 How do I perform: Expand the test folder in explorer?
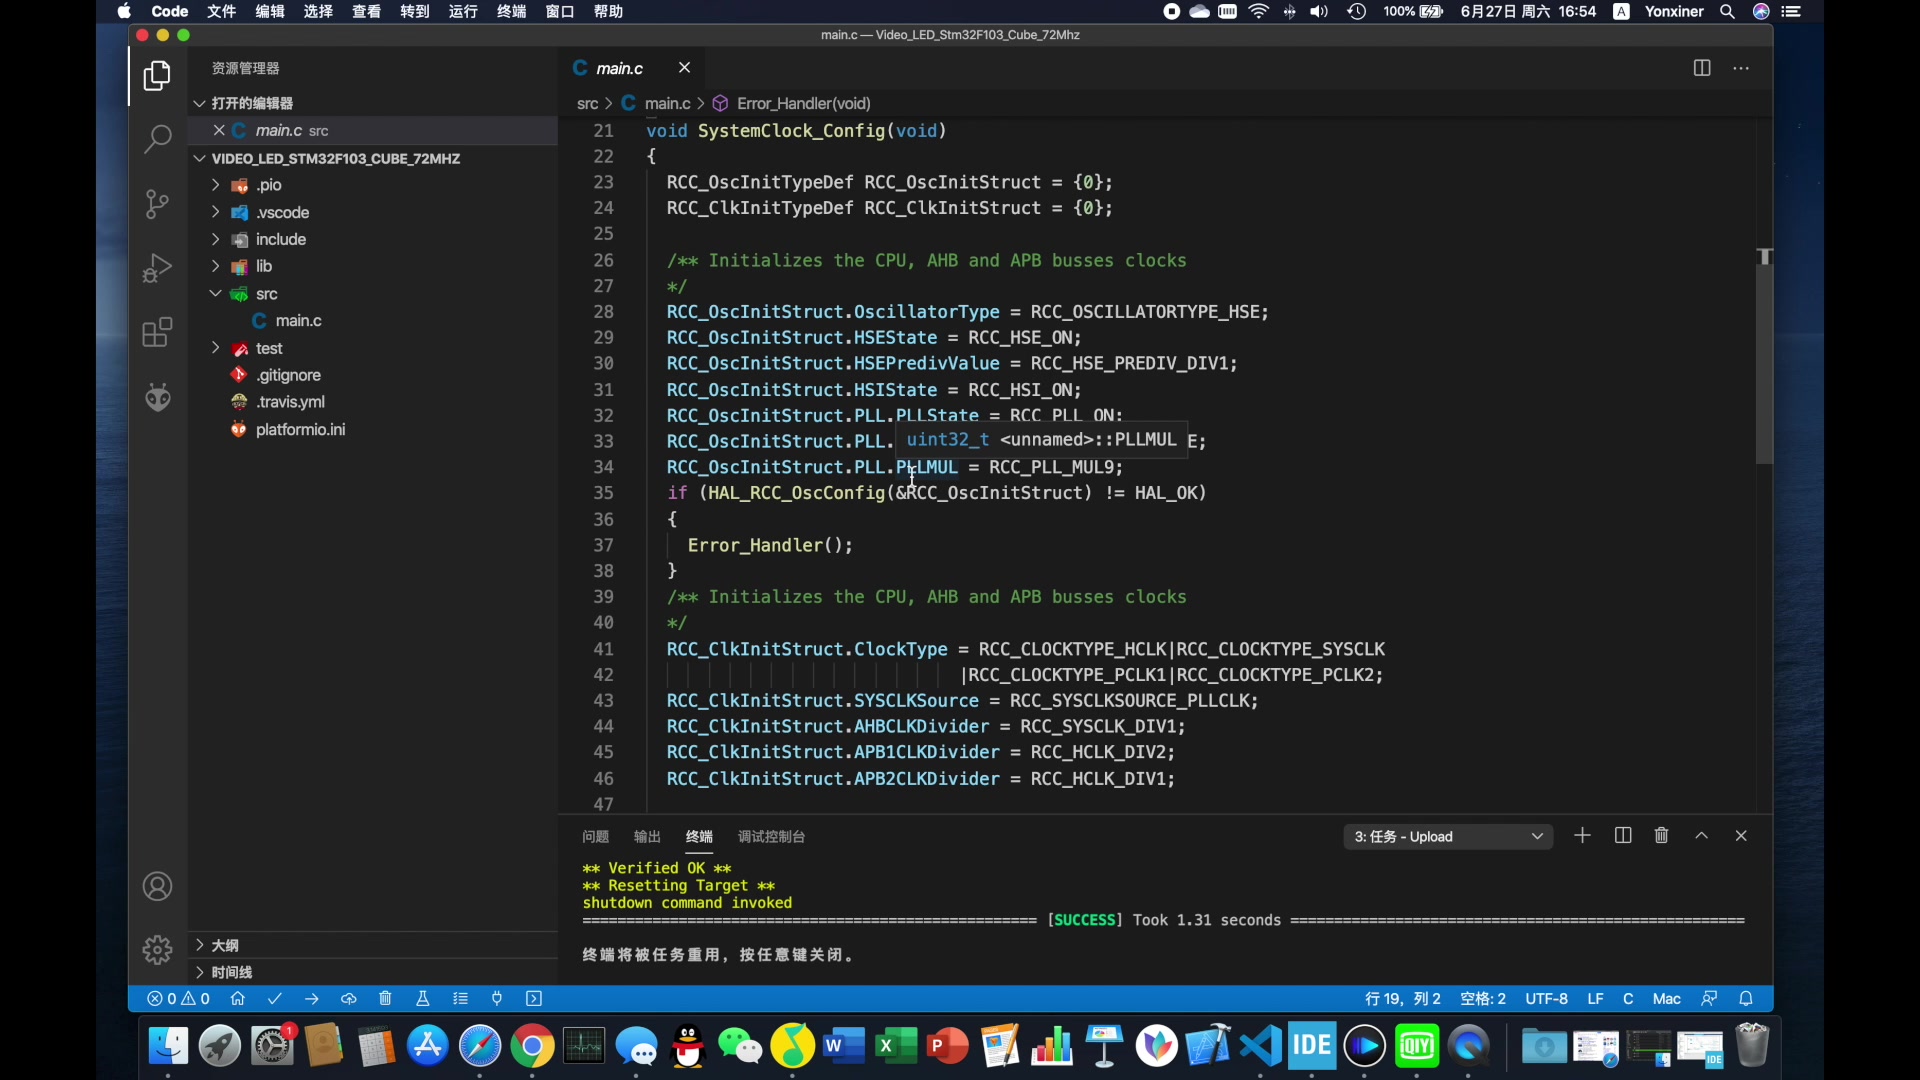(214, 347)
